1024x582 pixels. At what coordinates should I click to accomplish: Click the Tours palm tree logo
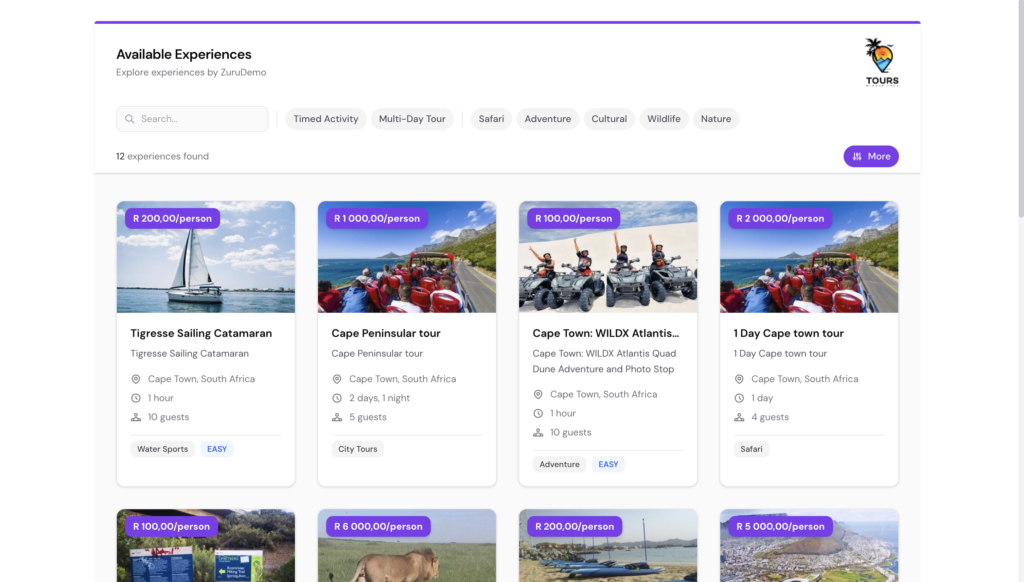[881, 61]
